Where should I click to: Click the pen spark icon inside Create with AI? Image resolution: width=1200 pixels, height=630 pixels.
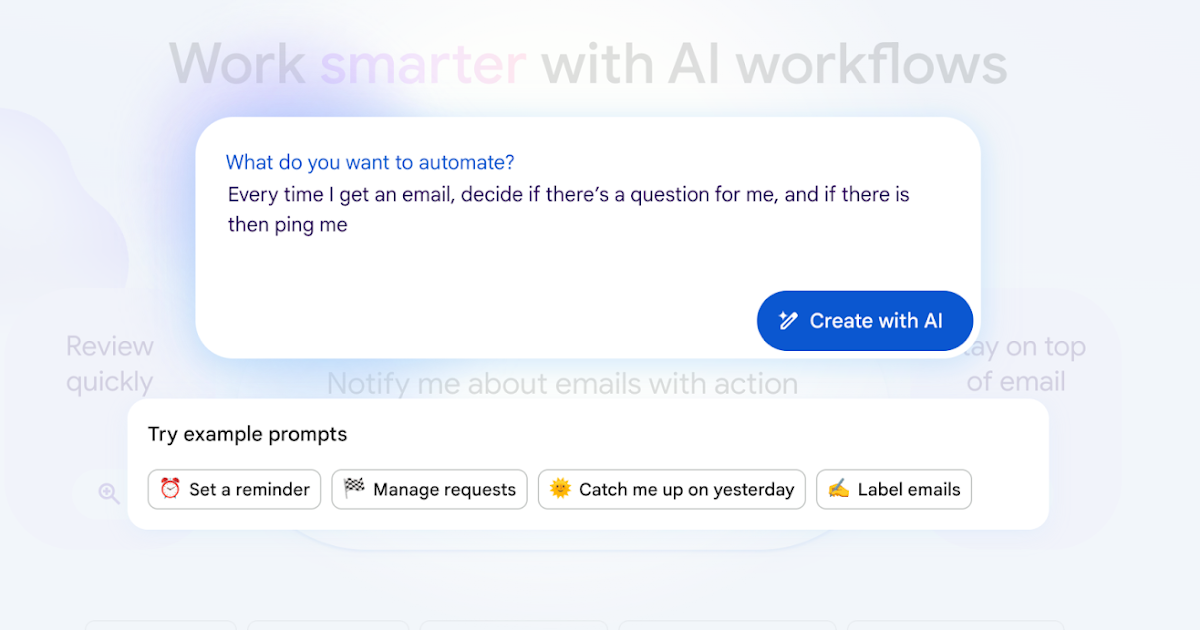tap(789, 320)
